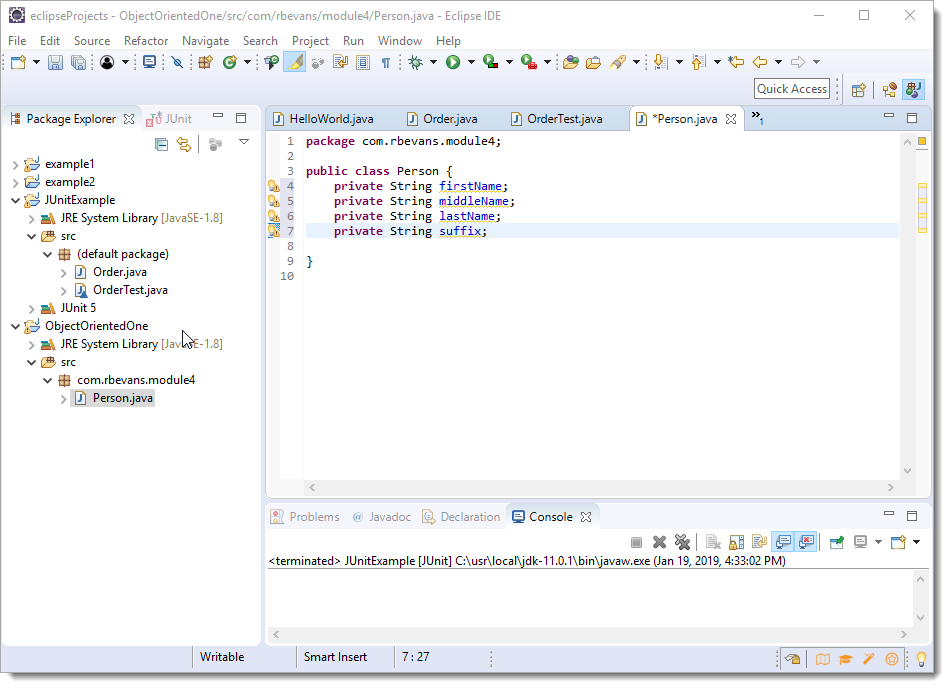Viewport: 949px width, 688px height.
Task: Go to Next Annotation
Action: coord(661,62)
